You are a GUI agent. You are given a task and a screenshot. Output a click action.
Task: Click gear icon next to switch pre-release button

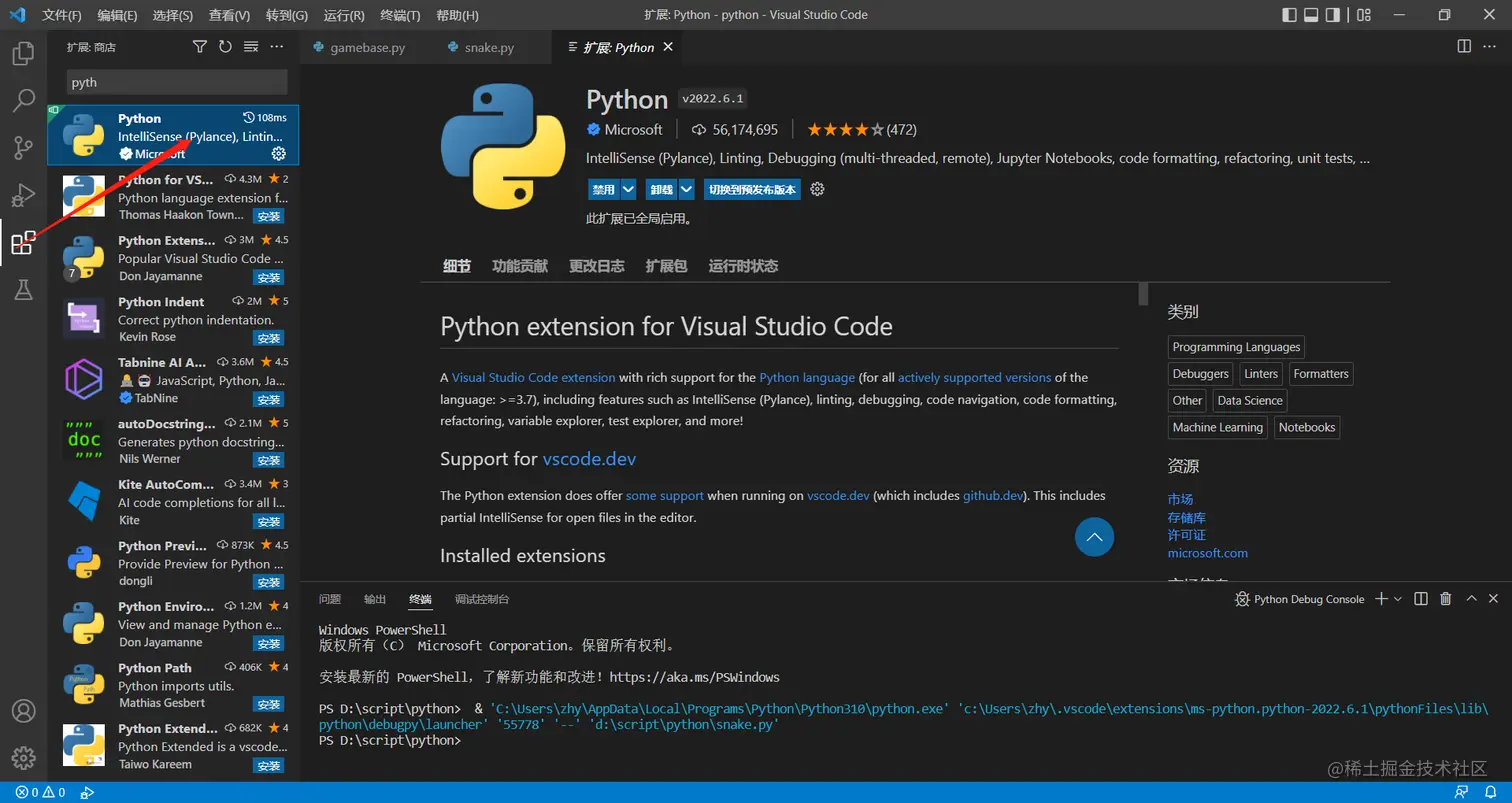click(817, 189)
